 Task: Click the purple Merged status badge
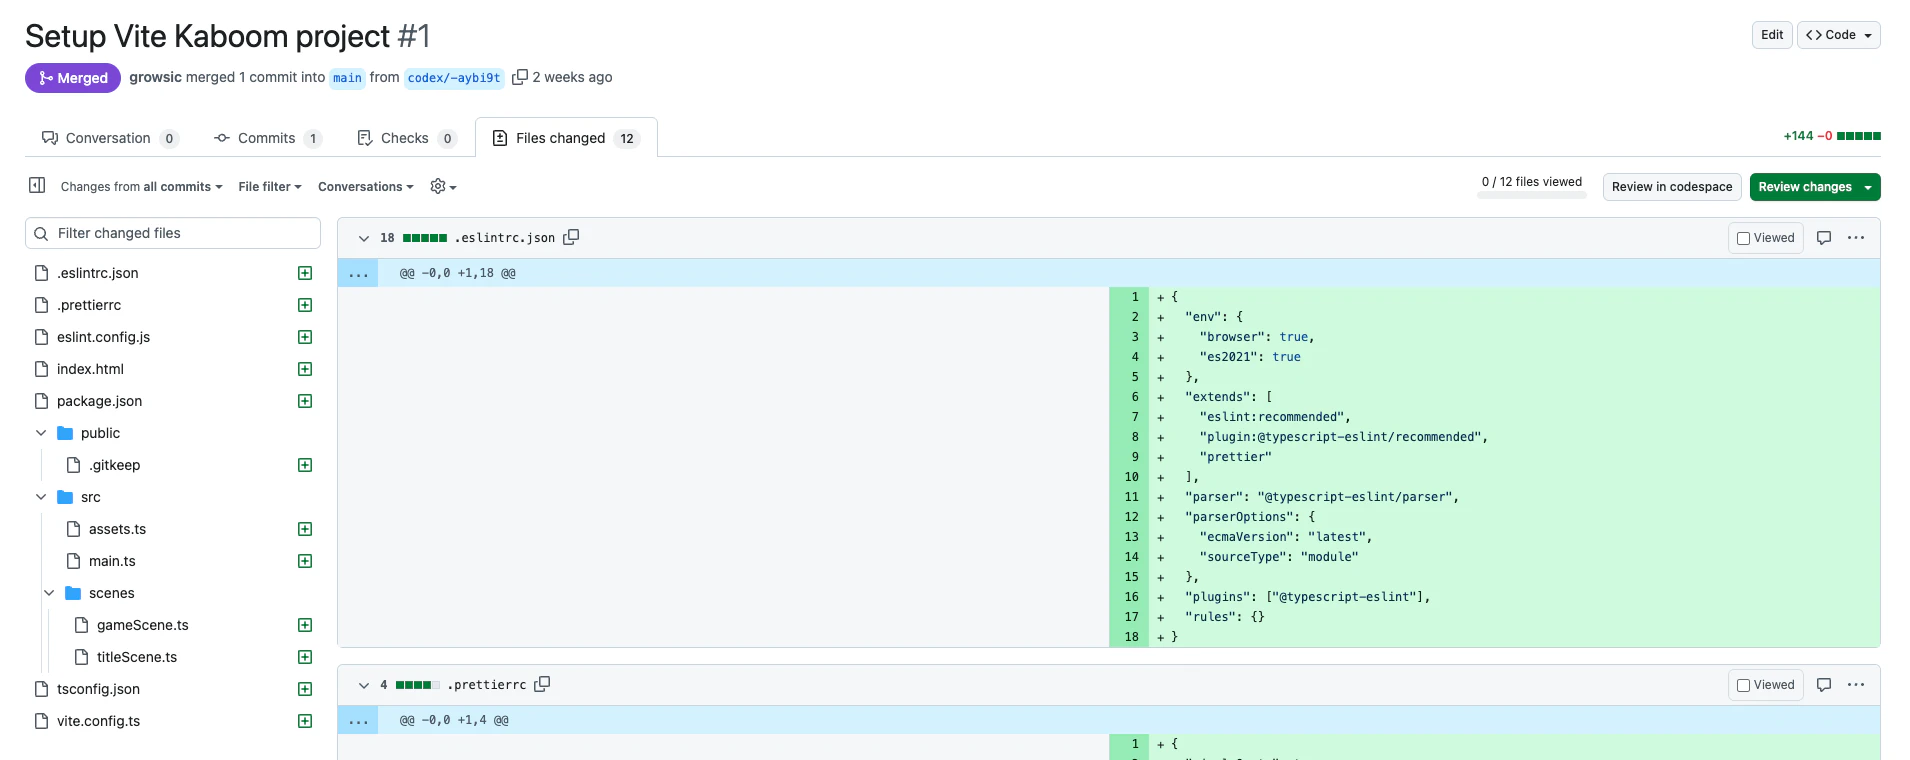73,78
